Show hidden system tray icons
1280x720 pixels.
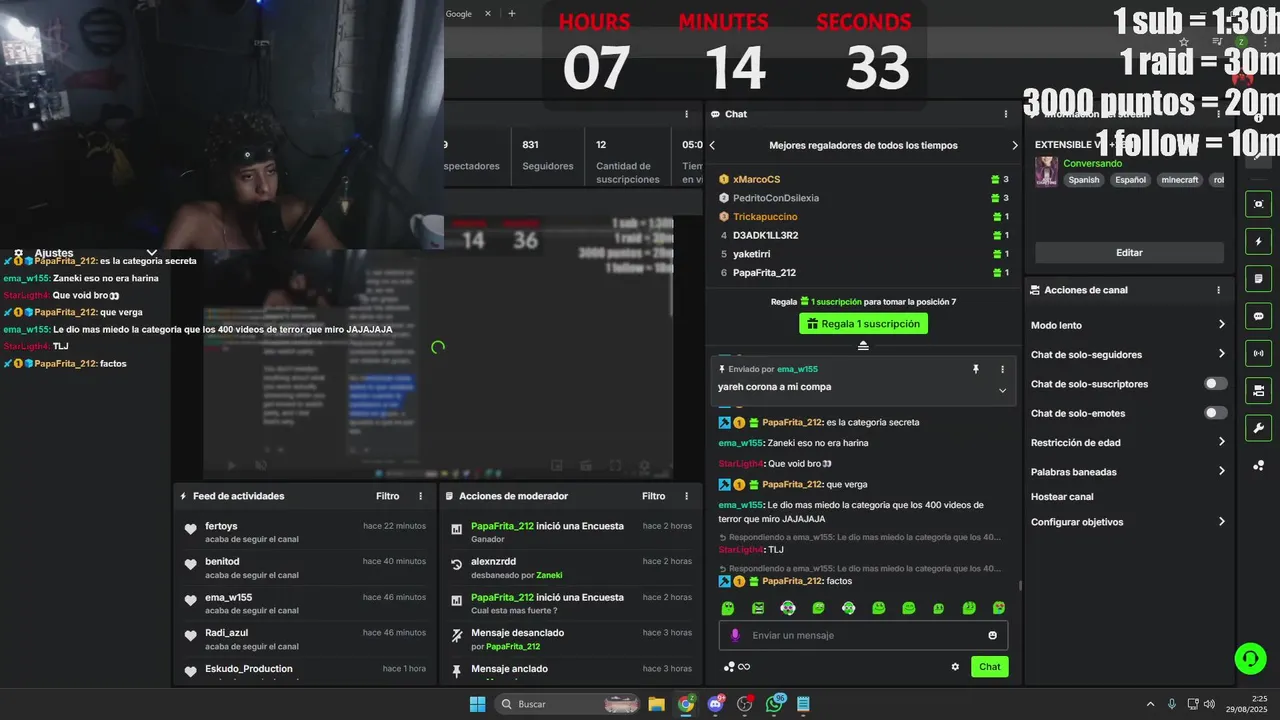tap(1150, 704)
